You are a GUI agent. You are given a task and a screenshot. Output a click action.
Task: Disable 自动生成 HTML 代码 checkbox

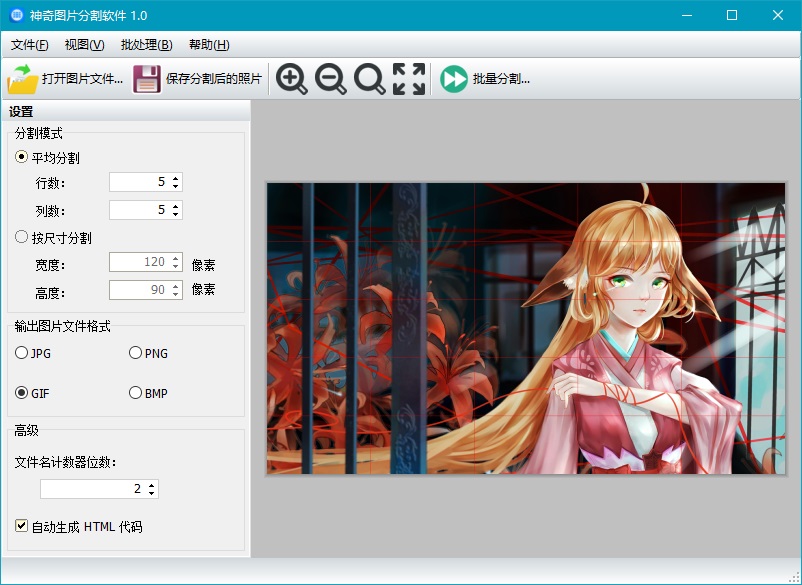[21, 525]
